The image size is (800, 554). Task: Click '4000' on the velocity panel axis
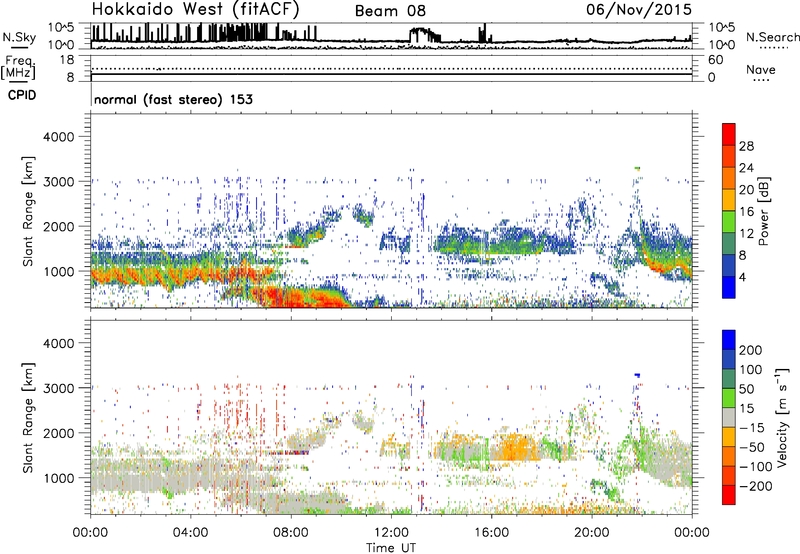pos(58,343)
